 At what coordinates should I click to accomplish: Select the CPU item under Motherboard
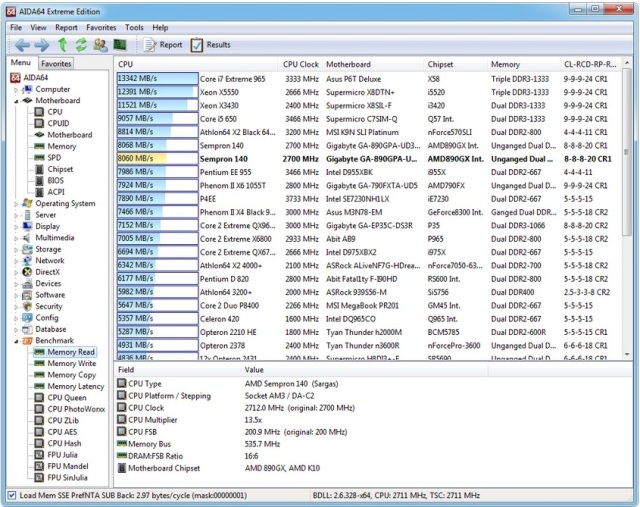click(49, 112)
